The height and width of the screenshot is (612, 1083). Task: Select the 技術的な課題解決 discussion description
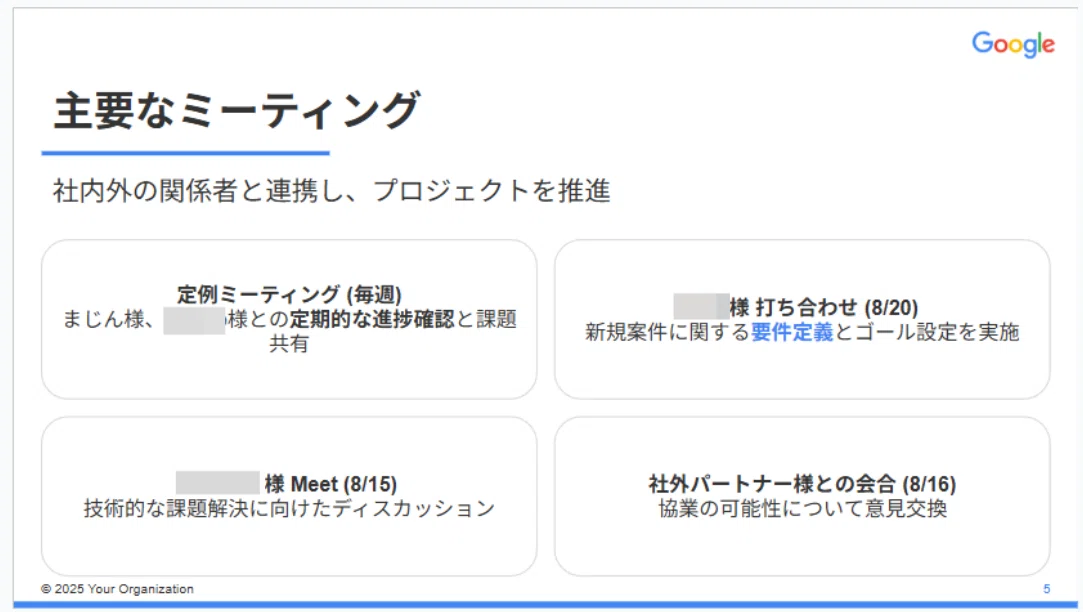tap(289, 508)
